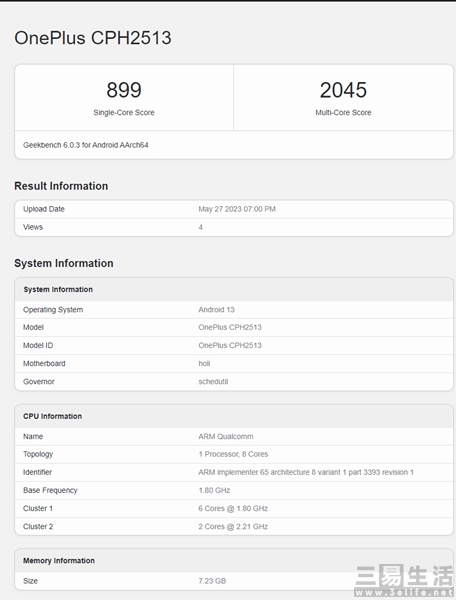Click the Governor label
Image resolution: width=456 pixels, height=600 pixels.
tap(39, 382)
